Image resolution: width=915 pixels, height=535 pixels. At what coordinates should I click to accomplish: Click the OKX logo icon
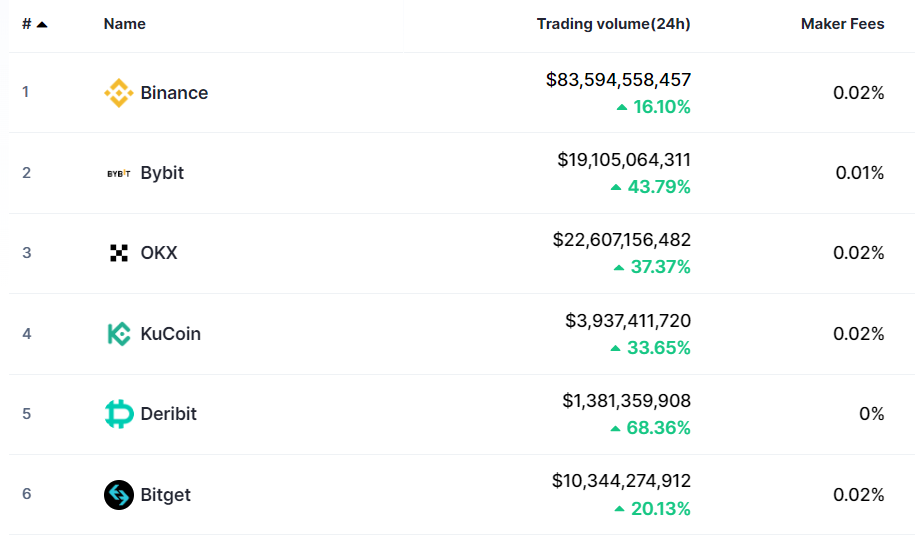(118, 253)
